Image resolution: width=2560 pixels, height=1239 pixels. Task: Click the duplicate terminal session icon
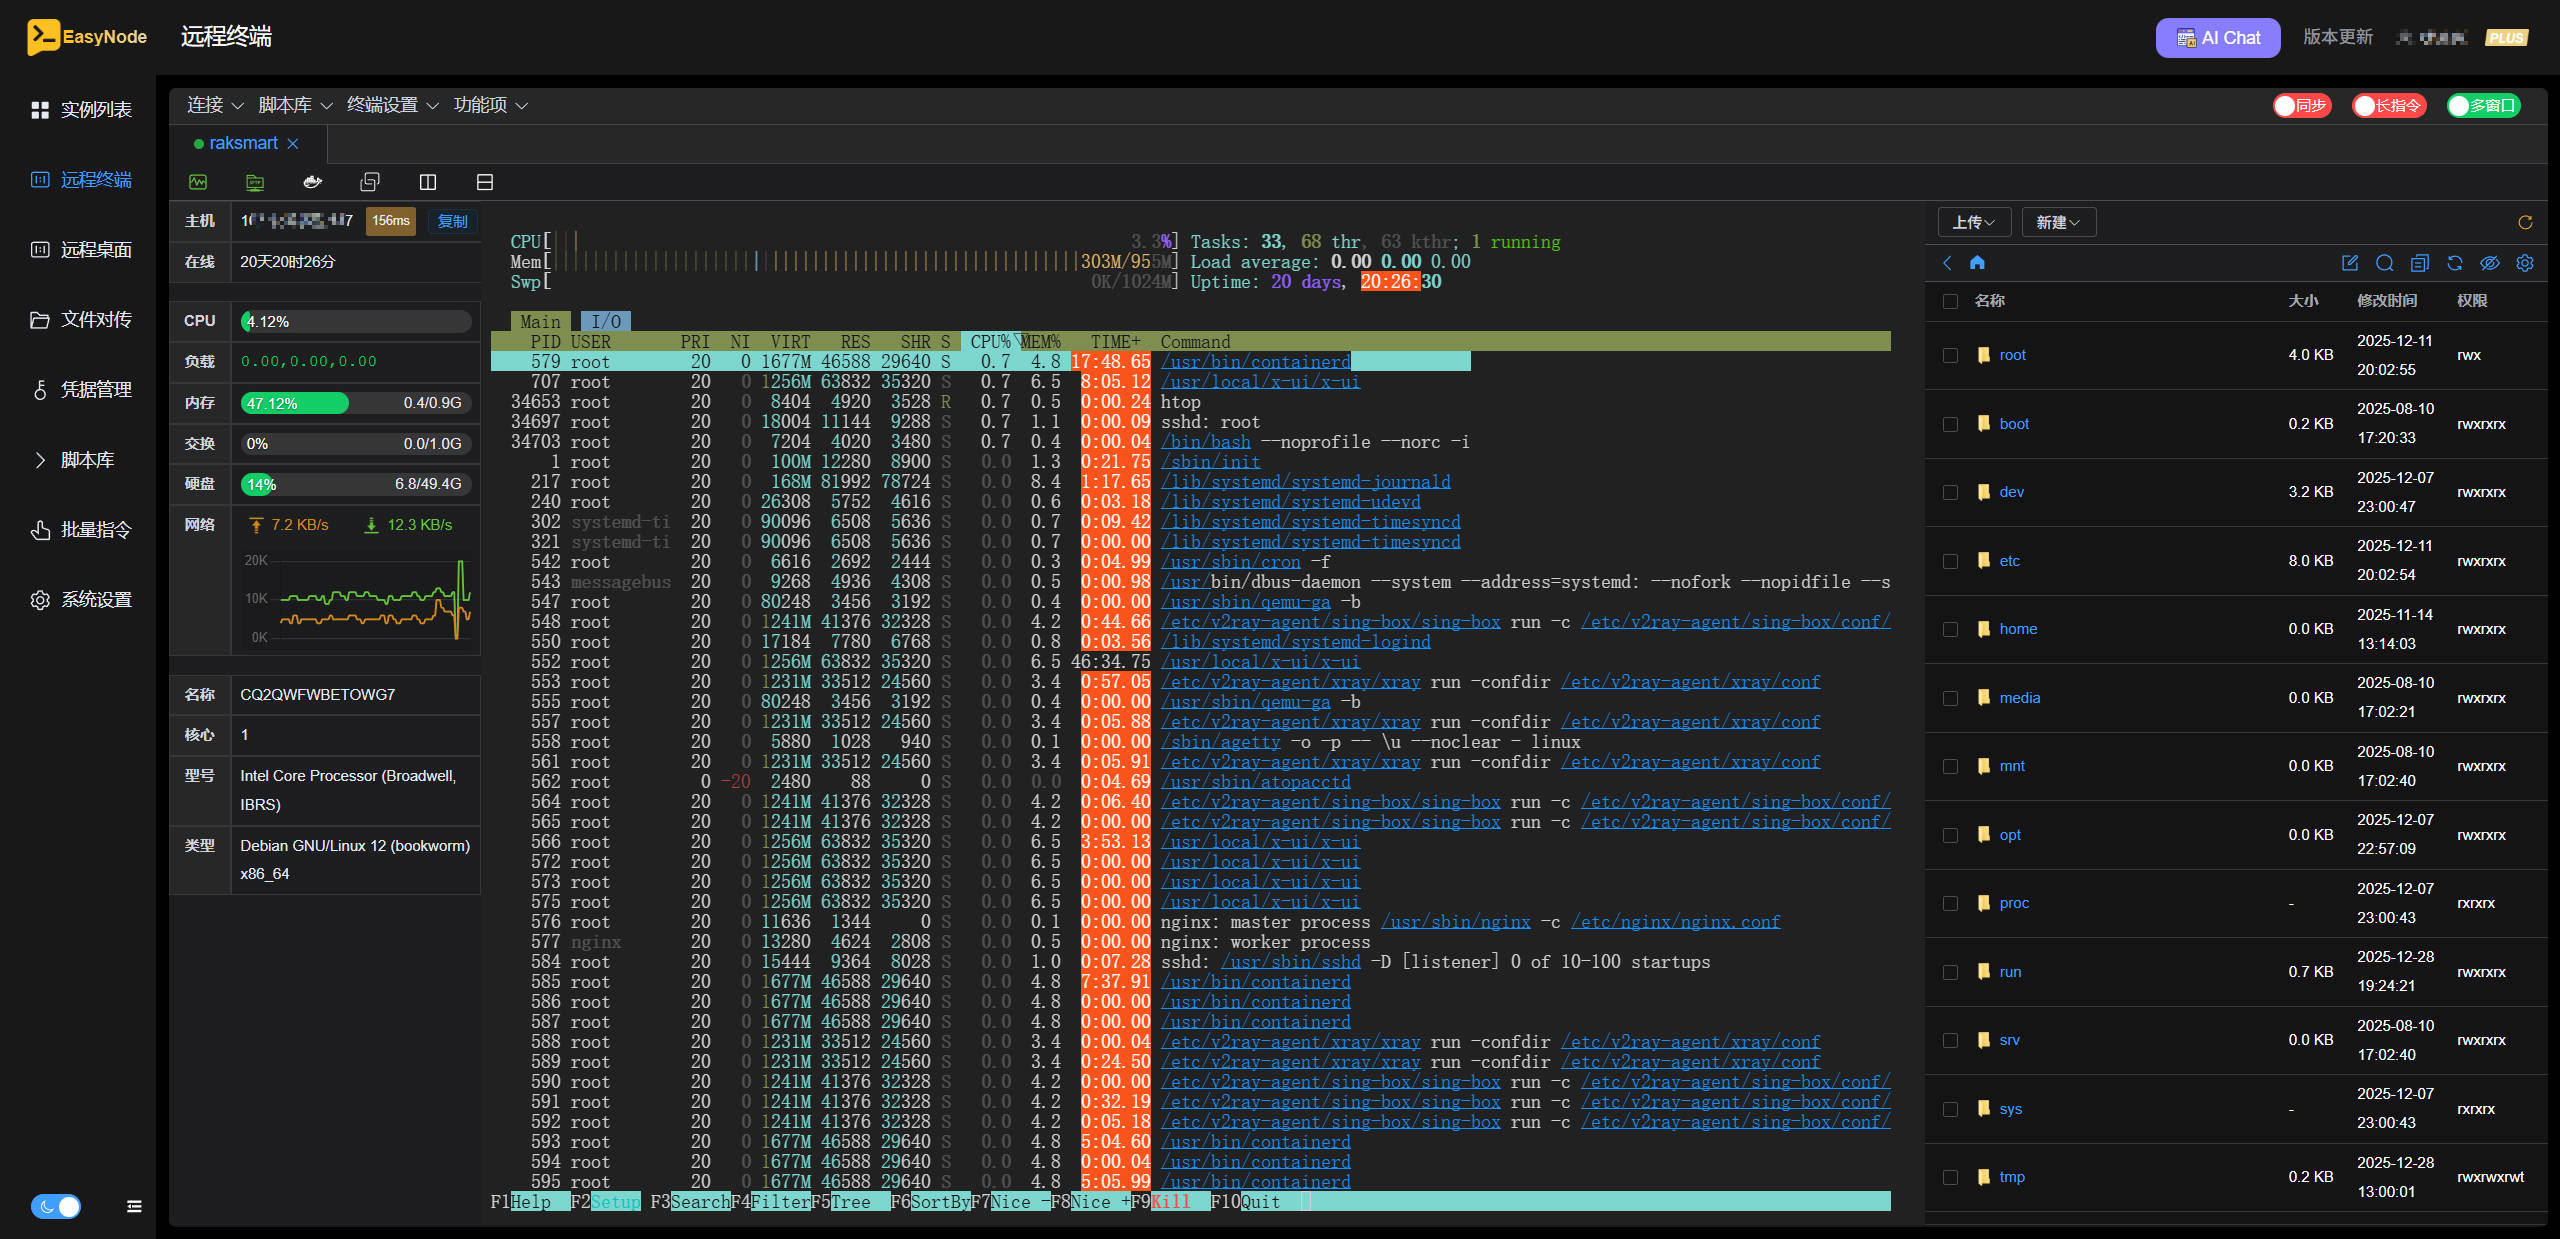(370, 182)
